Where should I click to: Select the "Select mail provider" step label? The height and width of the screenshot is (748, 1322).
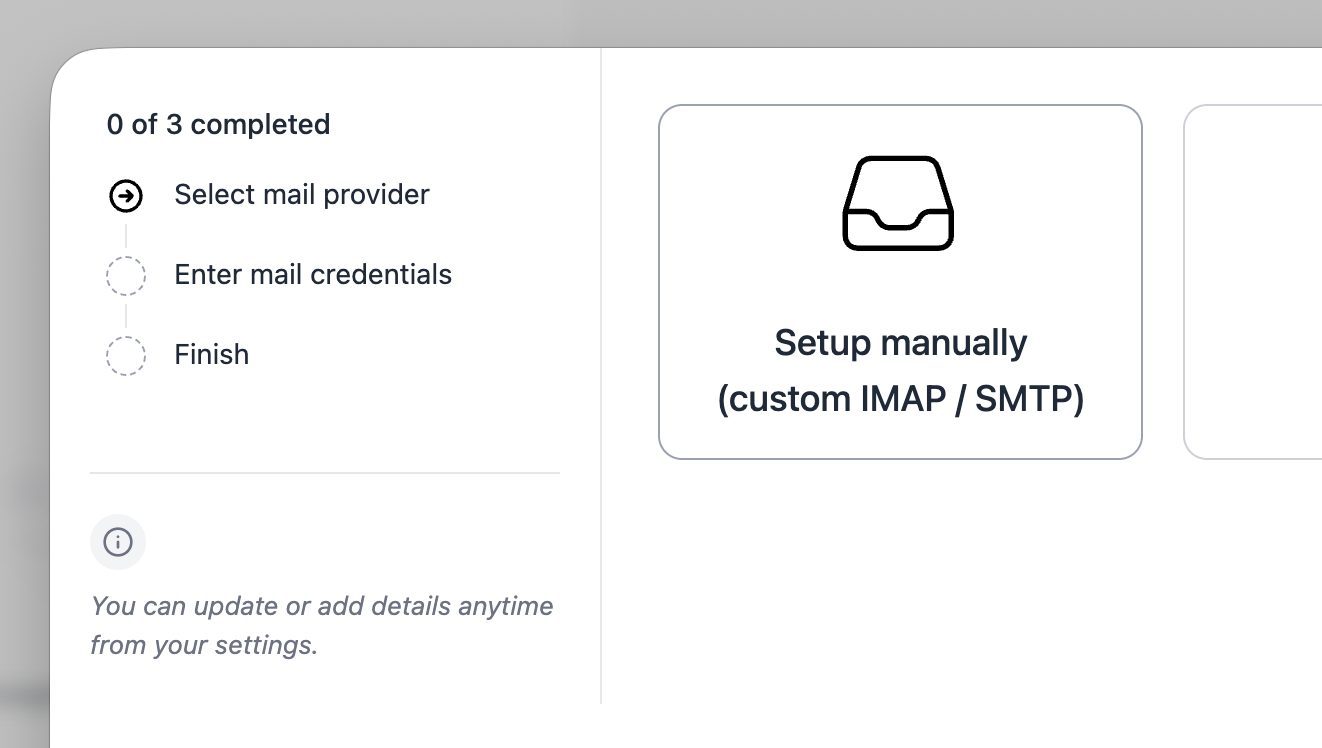pos(301,194)
